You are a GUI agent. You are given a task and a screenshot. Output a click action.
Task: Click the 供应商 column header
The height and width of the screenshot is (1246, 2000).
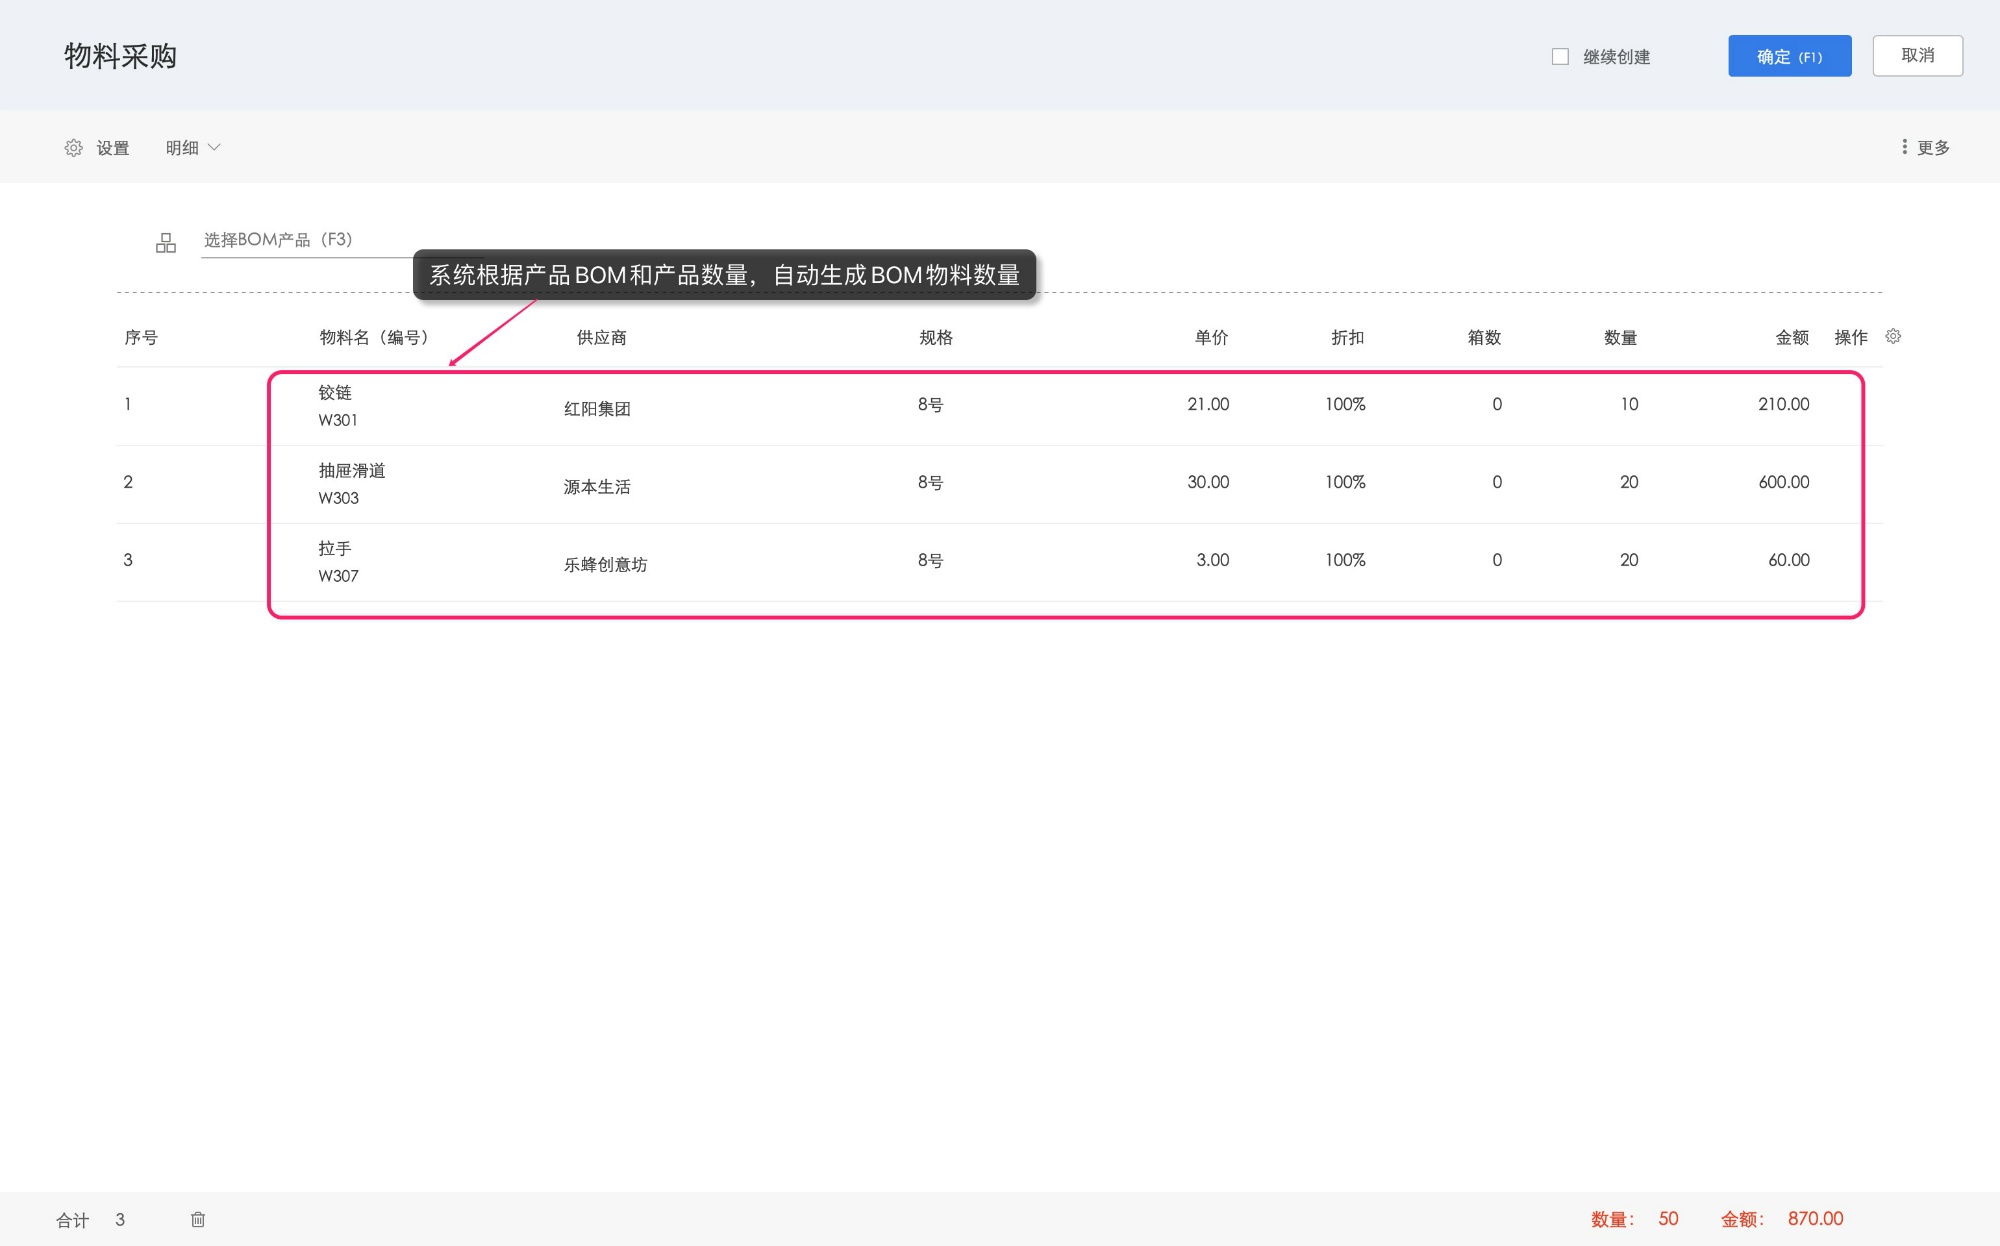[x=601, y=338]
